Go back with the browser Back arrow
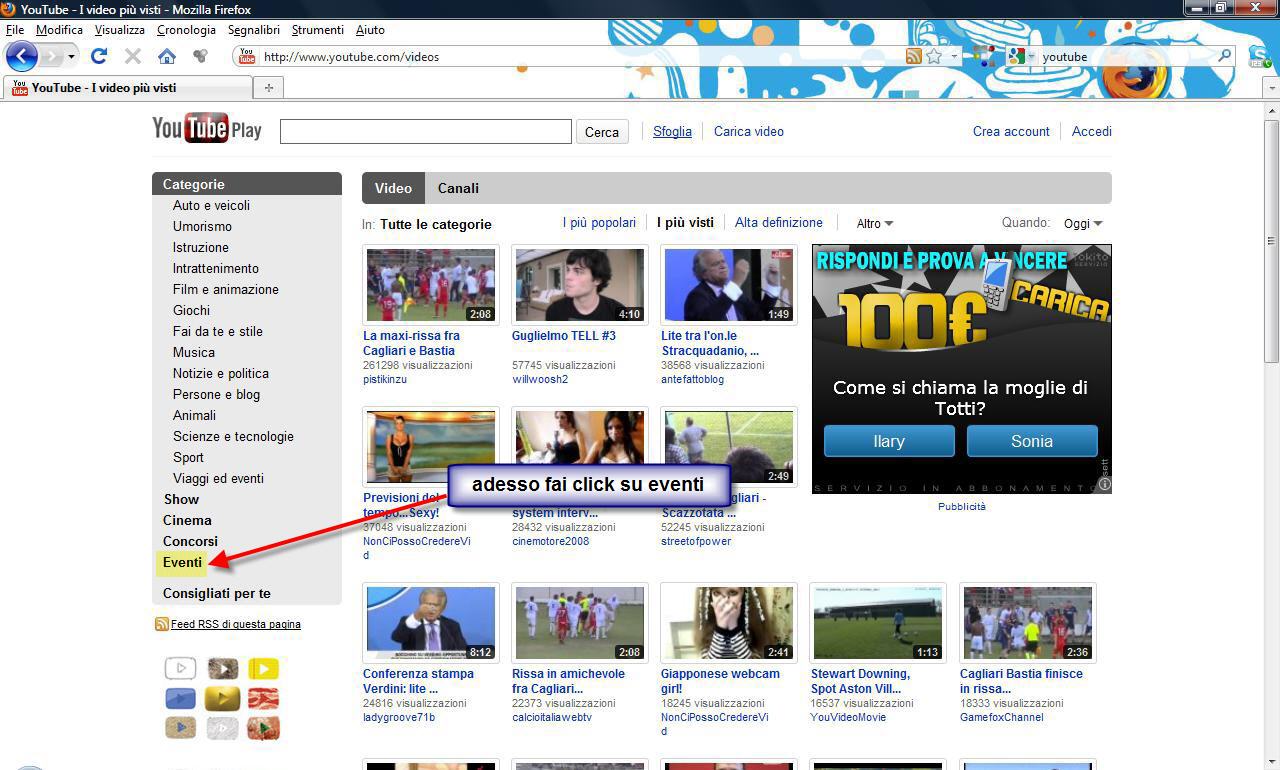The width and height of the screenshot is (1280, 770). pos(22,56)
